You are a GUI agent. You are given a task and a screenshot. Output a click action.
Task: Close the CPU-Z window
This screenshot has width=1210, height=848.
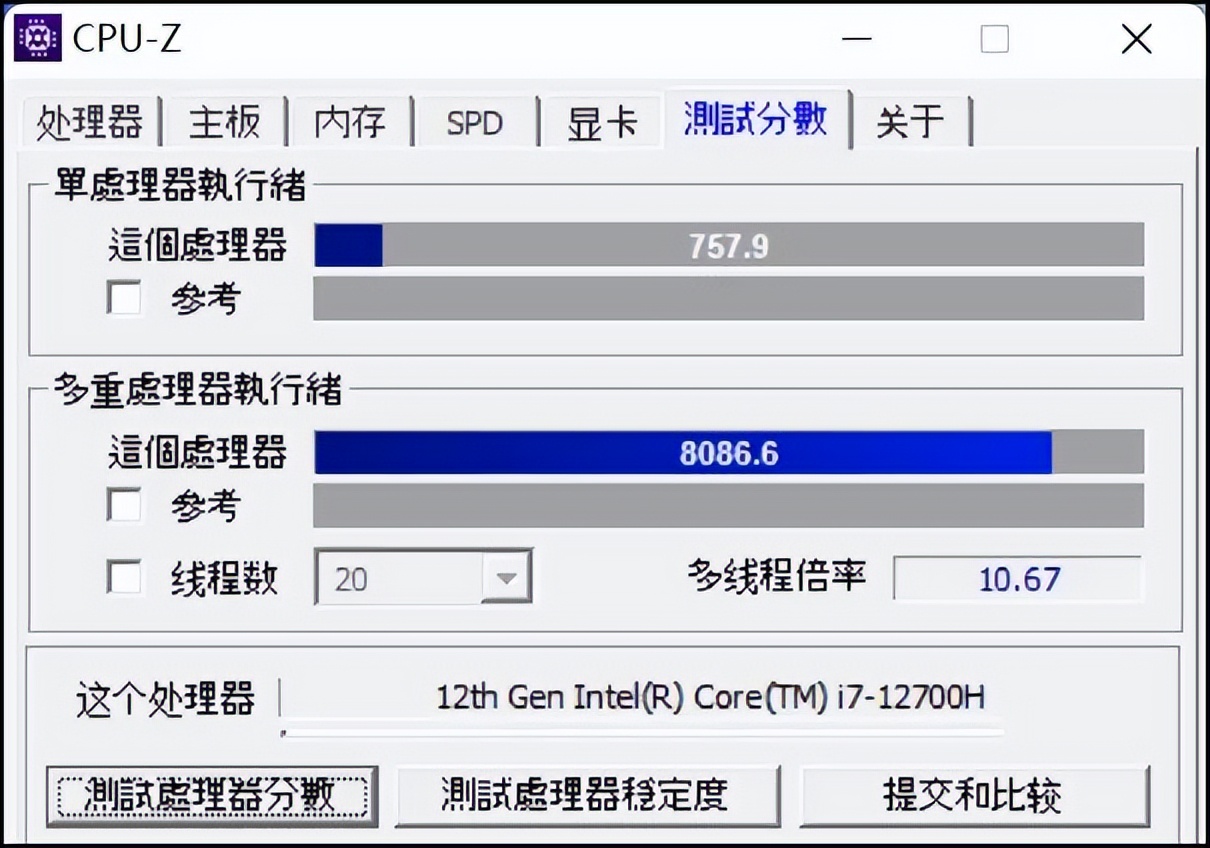1137,39
